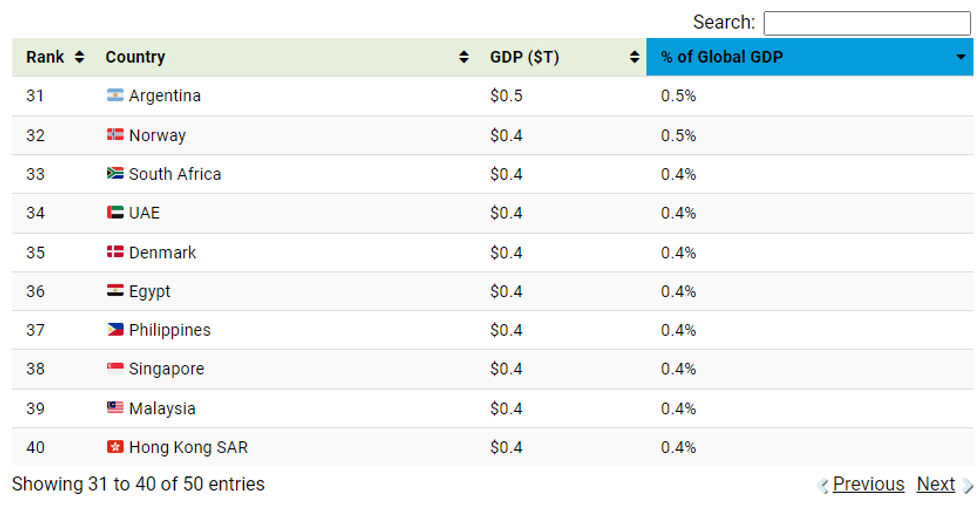Go to the Next page of entries

(936, 484)
